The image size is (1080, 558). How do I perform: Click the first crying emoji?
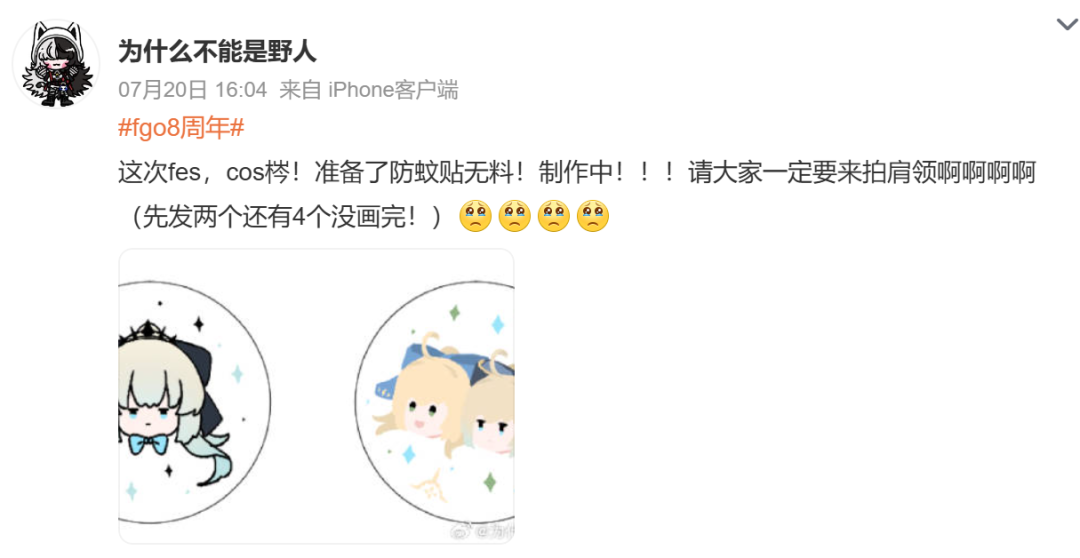476,216
